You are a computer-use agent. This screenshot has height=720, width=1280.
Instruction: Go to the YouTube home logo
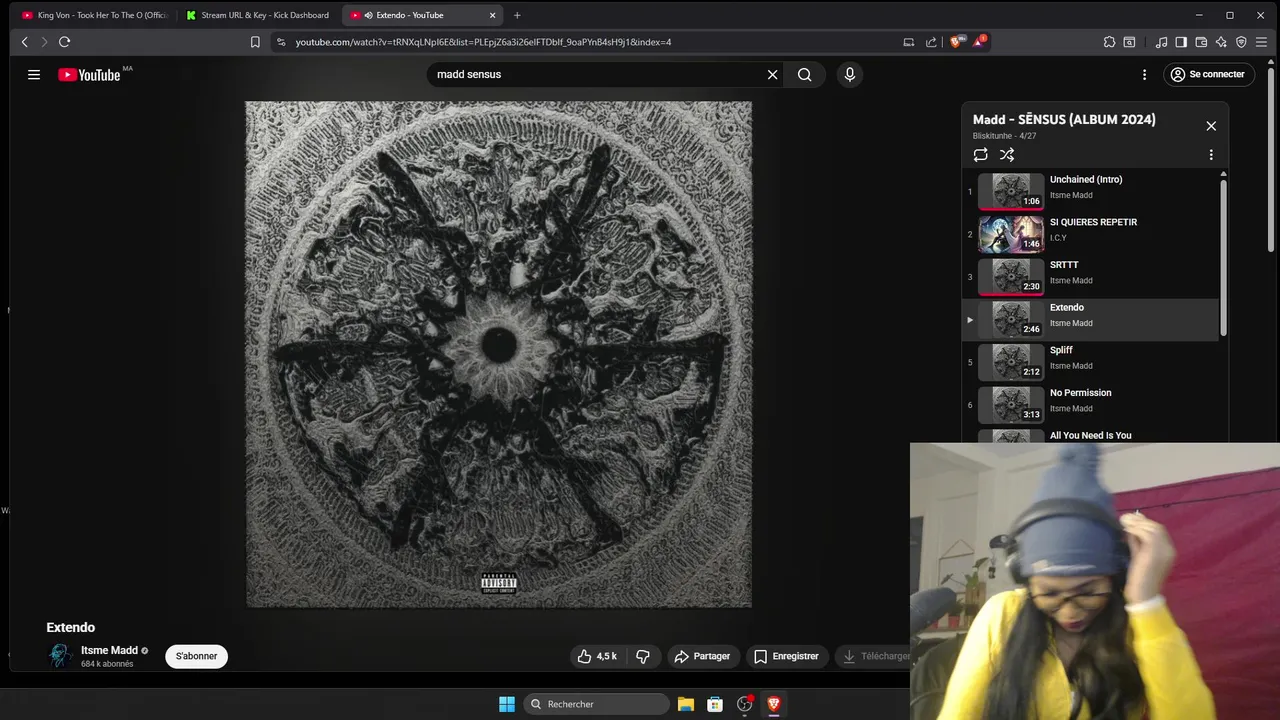(x=89, y=75)
